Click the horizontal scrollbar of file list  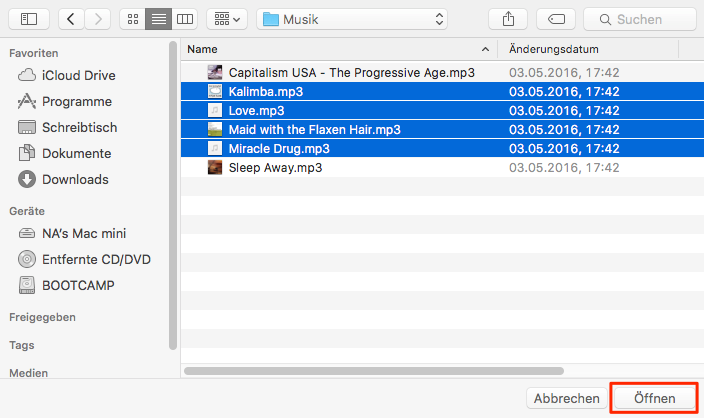pyautogui.click(x=374, y=371)
